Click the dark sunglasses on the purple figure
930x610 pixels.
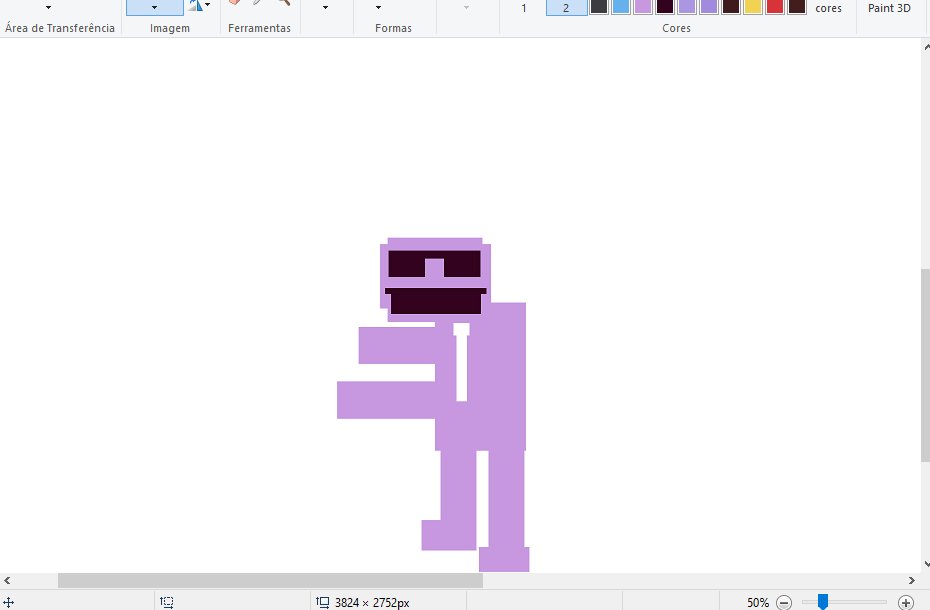coord(434,264)
